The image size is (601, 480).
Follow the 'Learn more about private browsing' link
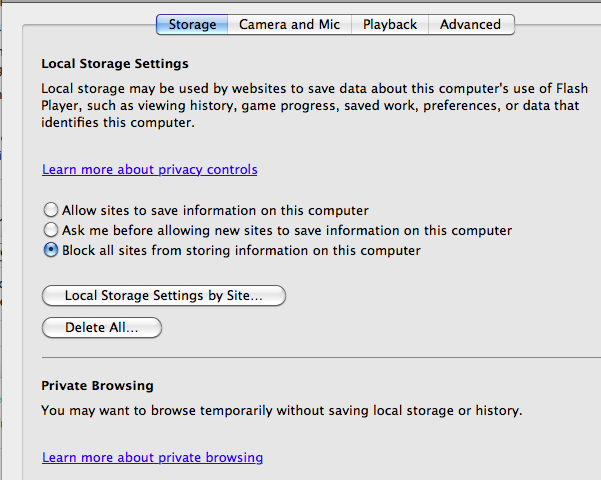[152, 458]
